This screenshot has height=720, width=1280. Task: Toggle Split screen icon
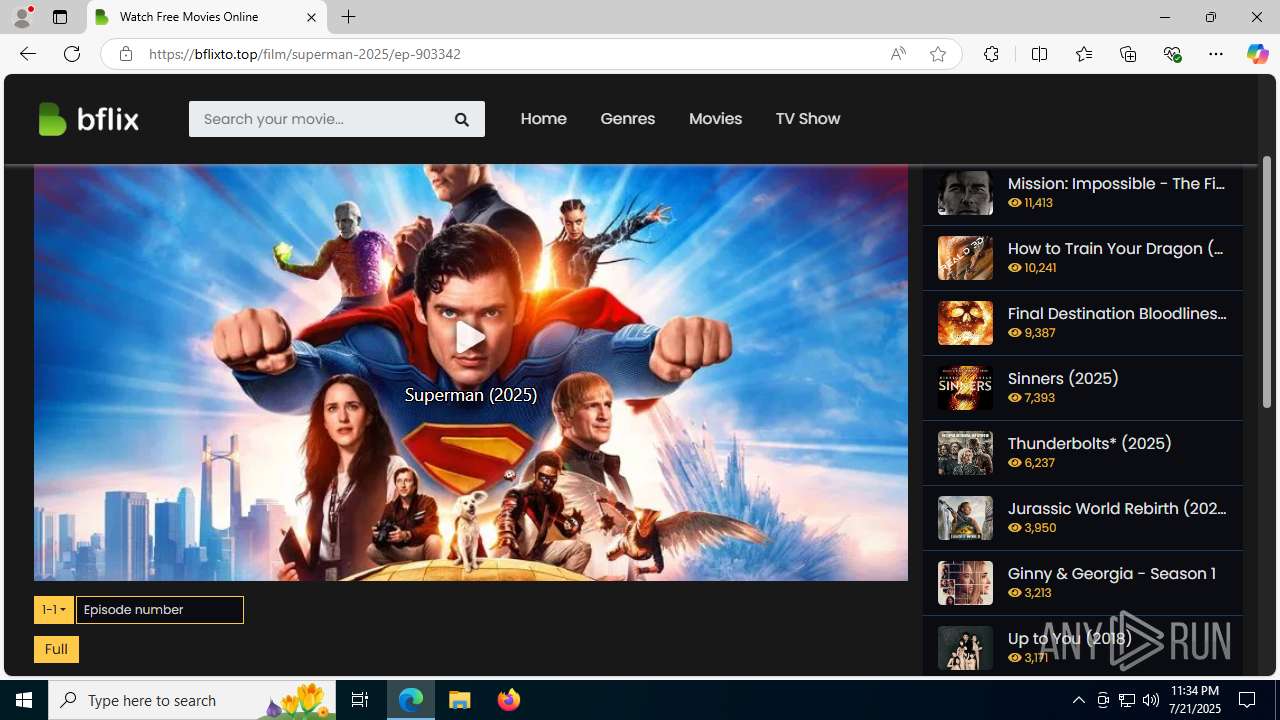(x=1039, y=54)
